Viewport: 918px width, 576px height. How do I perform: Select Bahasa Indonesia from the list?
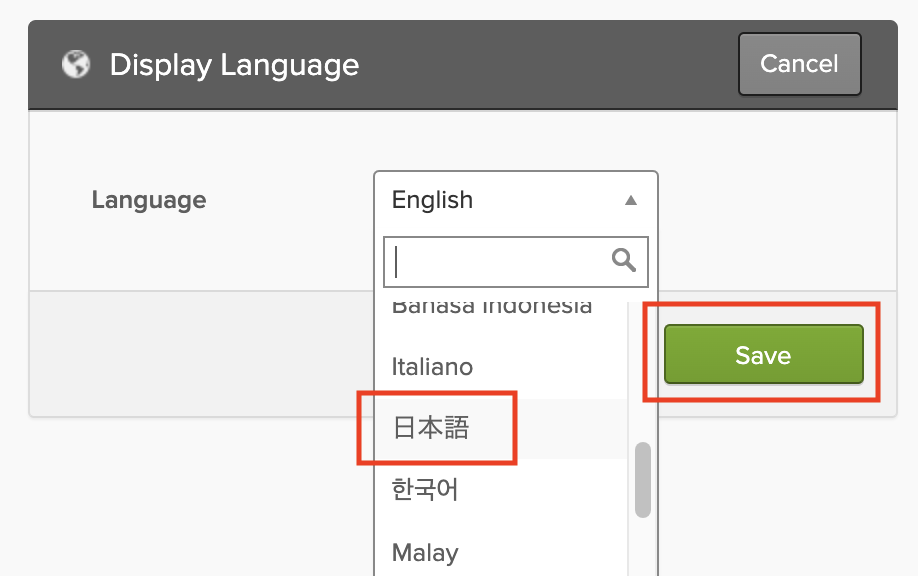click(492, 308)
